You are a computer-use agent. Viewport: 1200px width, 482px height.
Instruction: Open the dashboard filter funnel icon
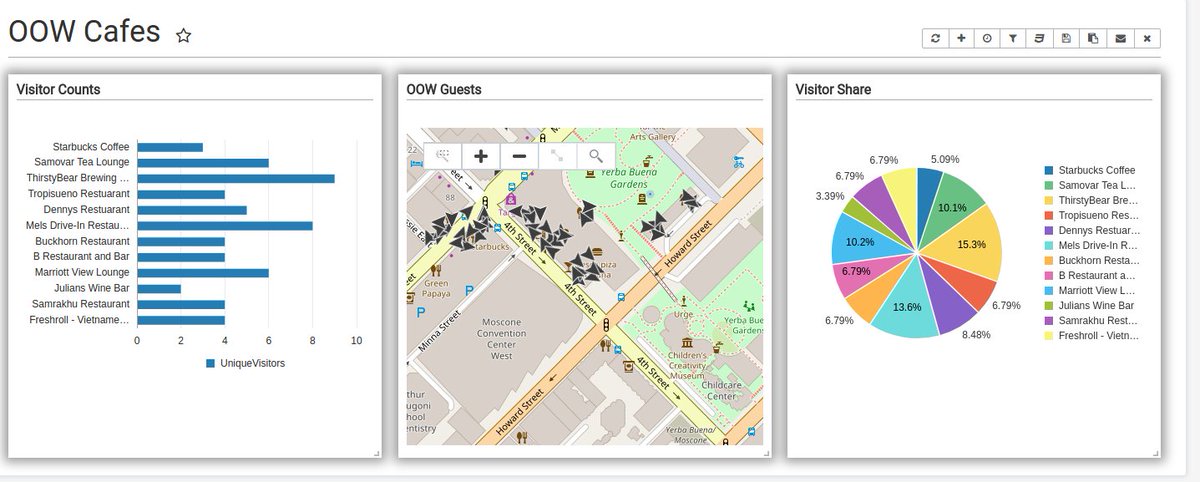(1013, 38)
